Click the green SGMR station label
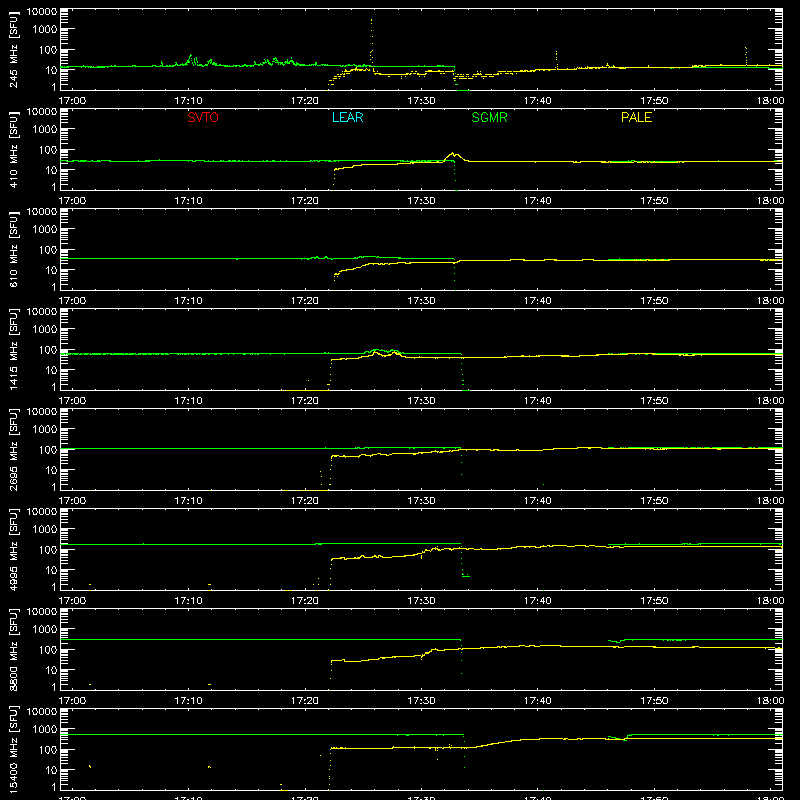Image resolution: width=800 pixels, height=800 pixels. click(489, 117)
